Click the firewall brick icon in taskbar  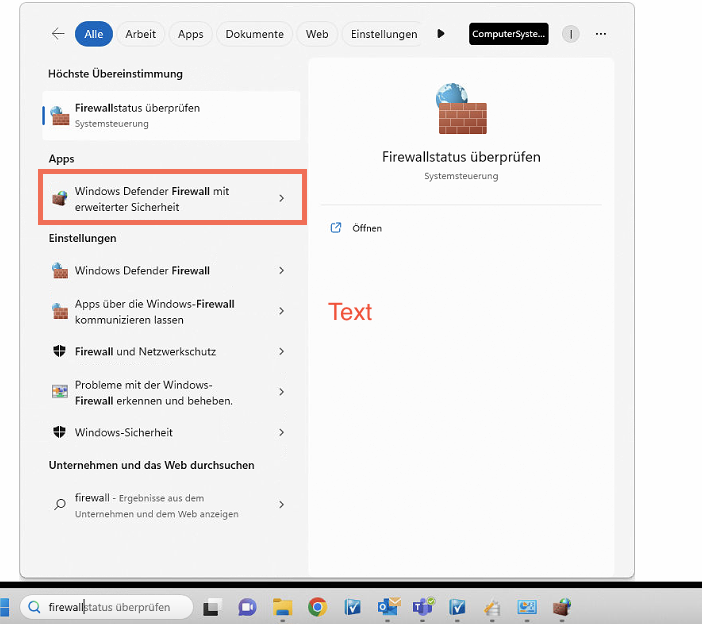point(562,607)
